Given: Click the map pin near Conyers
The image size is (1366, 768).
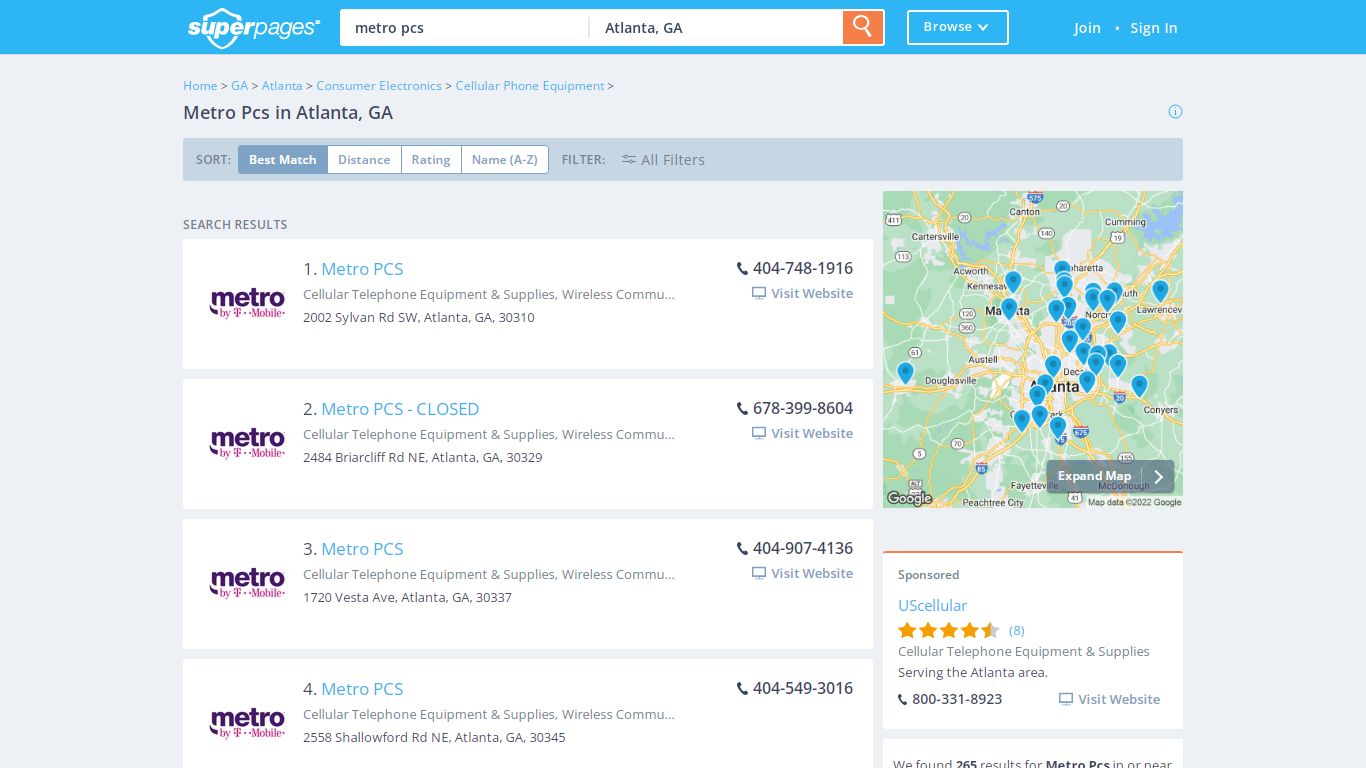Looking at the screenshot, I should point(1139,386).
